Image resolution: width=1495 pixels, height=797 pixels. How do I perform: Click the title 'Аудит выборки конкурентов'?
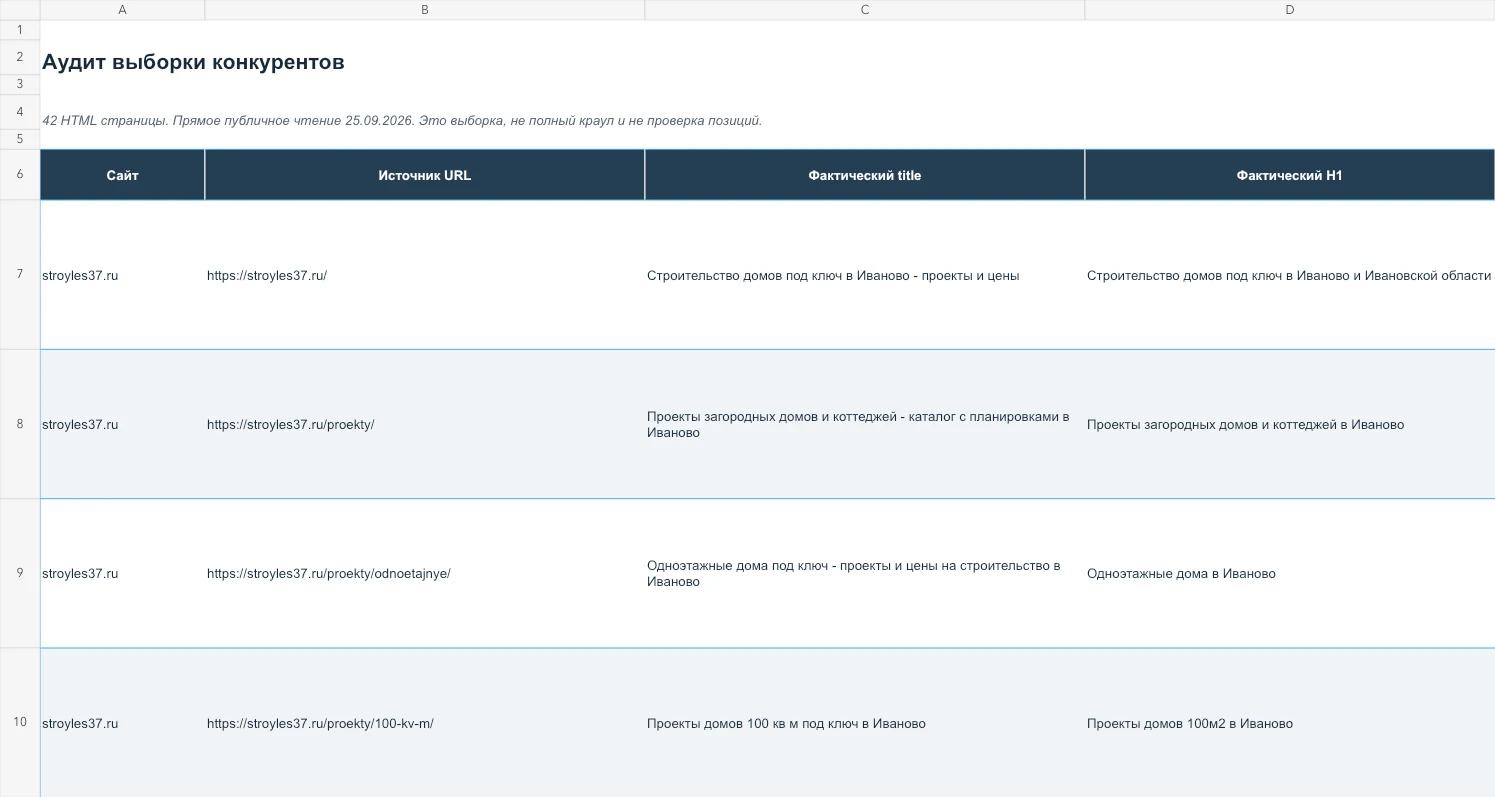(x=193, y=62)
